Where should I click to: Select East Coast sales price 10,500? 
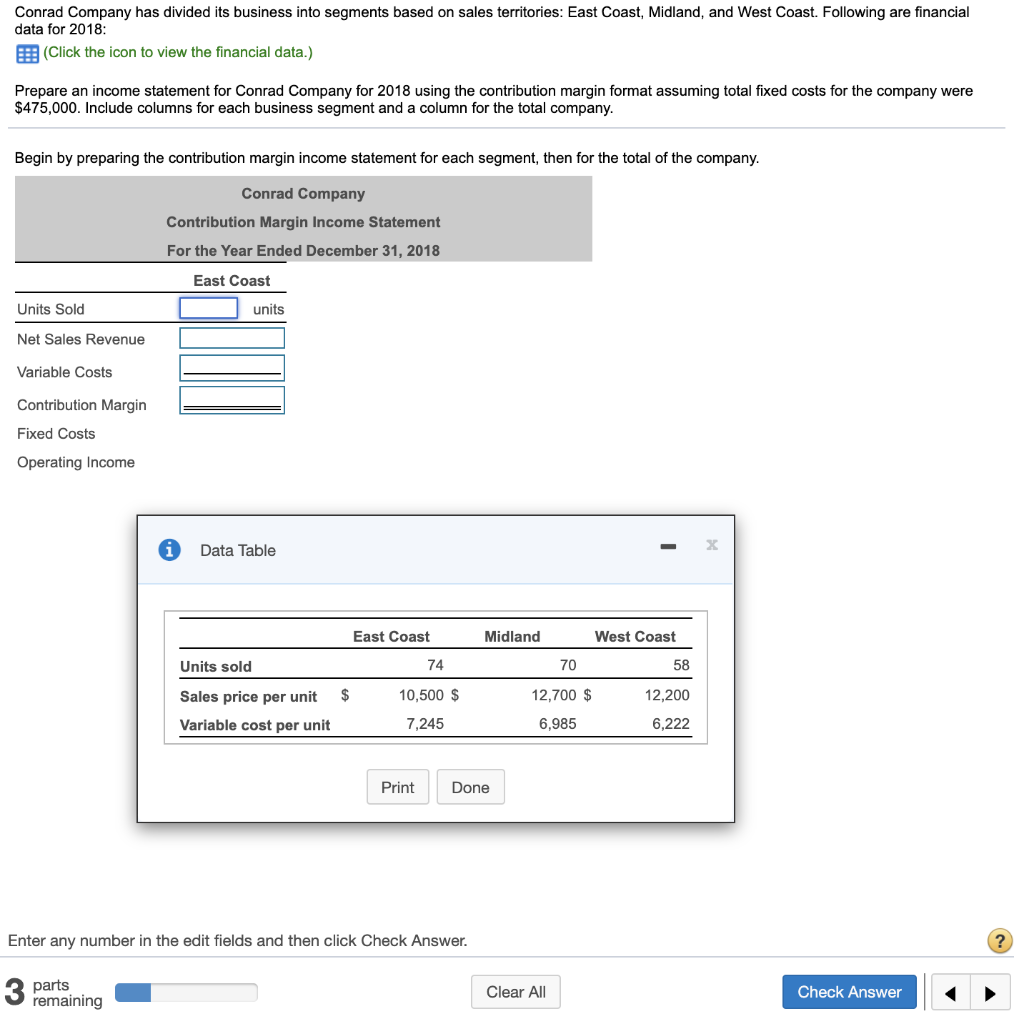click(x=421, y=695)
